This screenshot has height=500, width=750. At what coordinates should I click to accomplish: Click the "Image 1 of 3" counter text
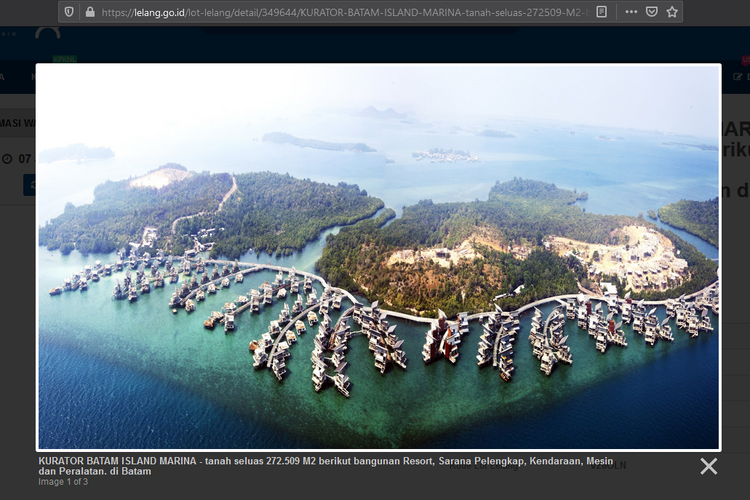(63, 482)
